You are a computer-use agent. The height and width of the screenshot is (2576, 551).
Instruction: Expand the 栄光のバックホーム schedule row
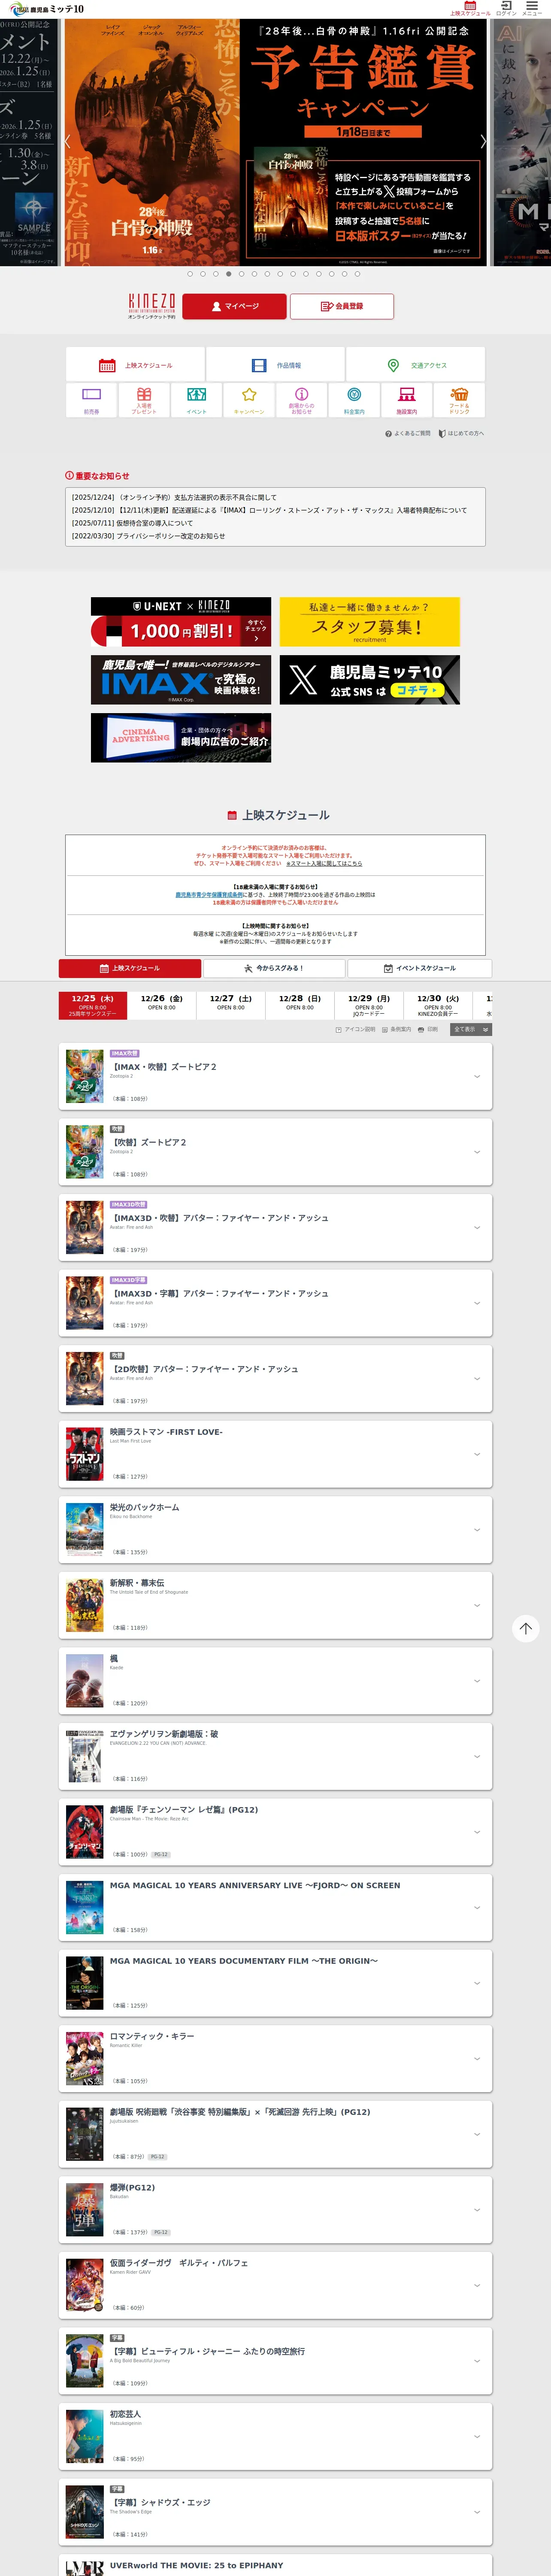275,1529
